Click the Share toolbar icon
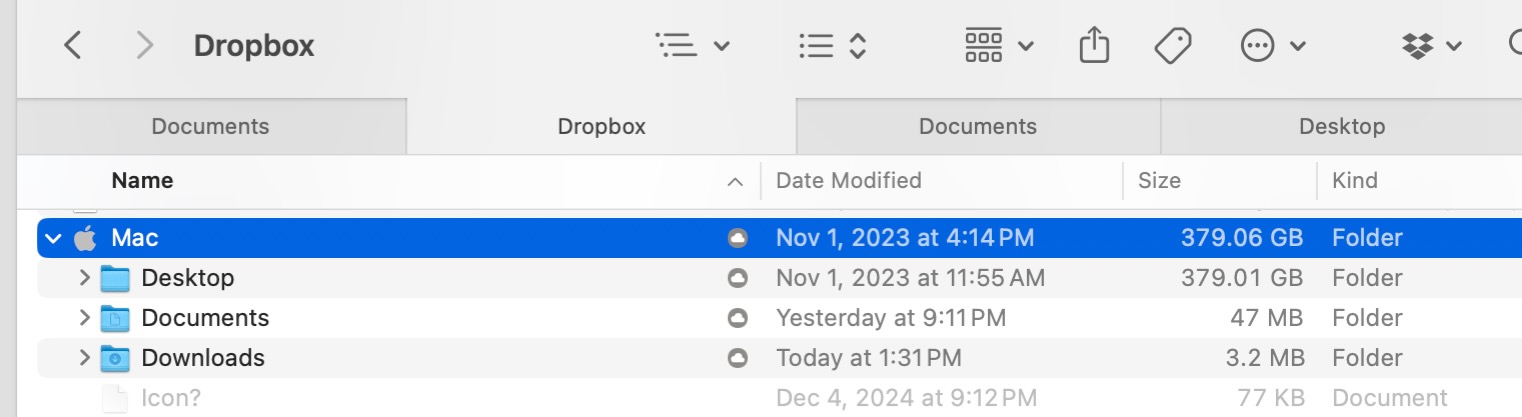The image size is (1522, 417). pos(1095,45)
